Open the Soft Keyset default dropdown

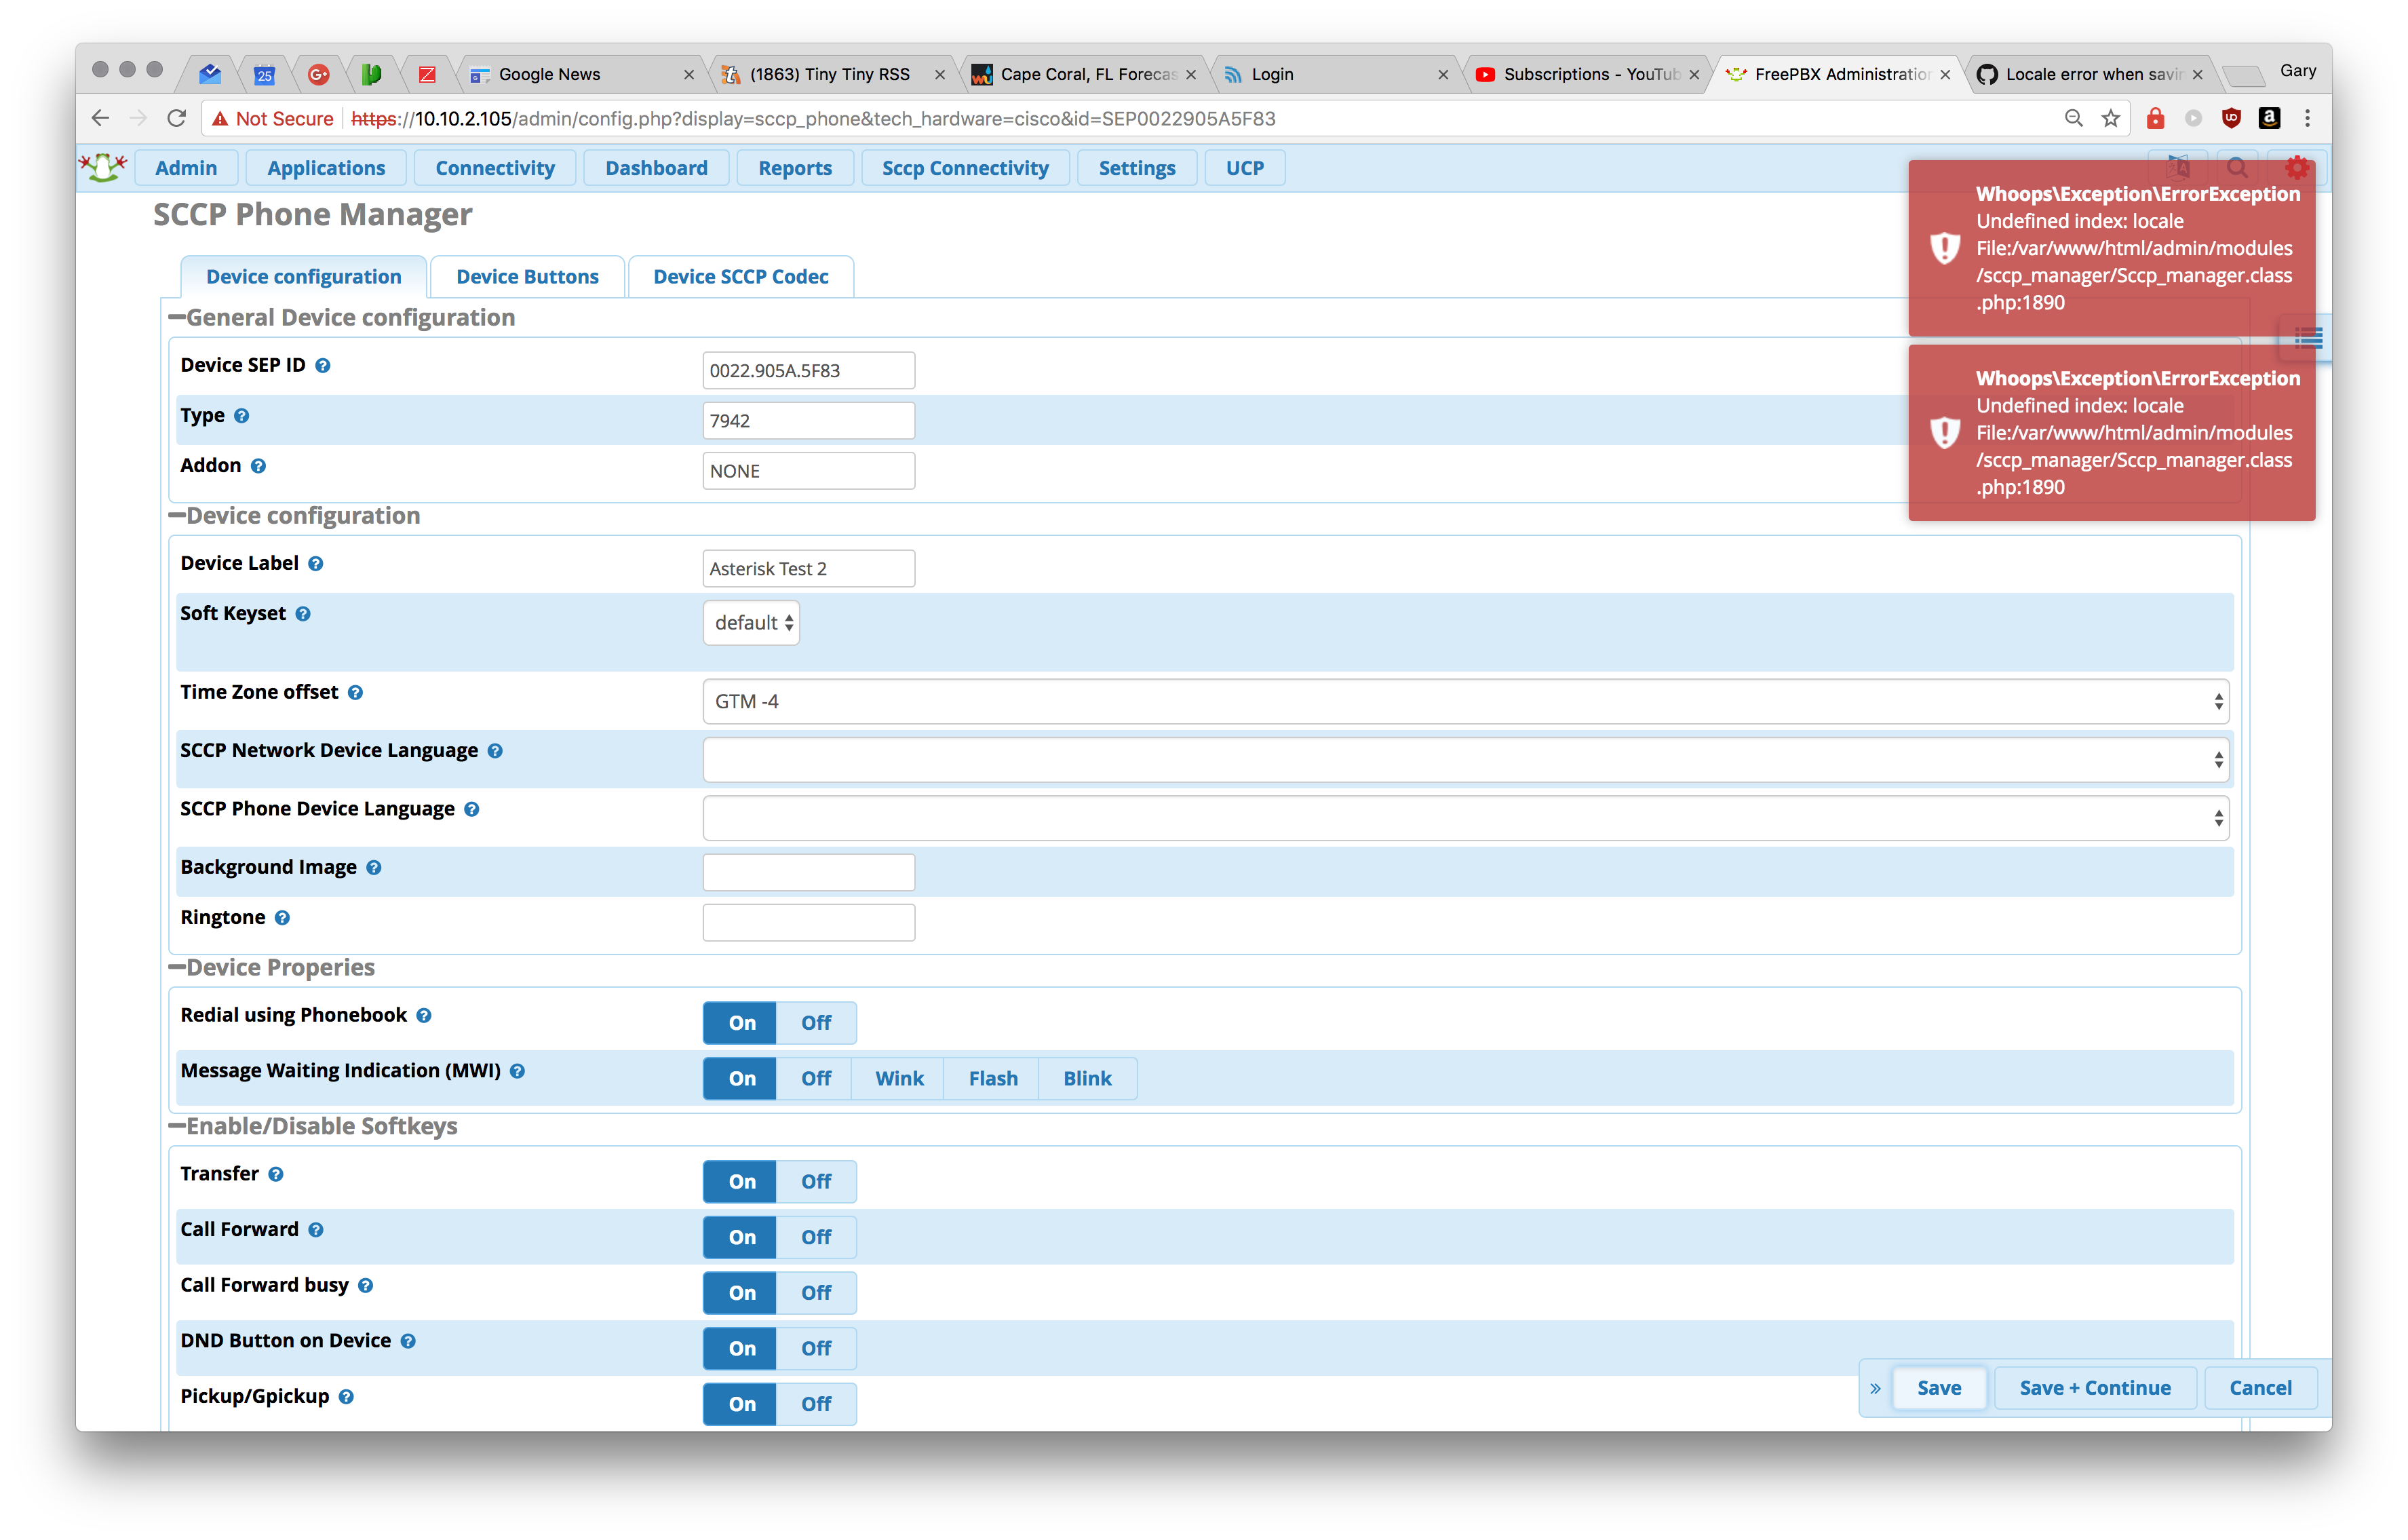[752, 623]
